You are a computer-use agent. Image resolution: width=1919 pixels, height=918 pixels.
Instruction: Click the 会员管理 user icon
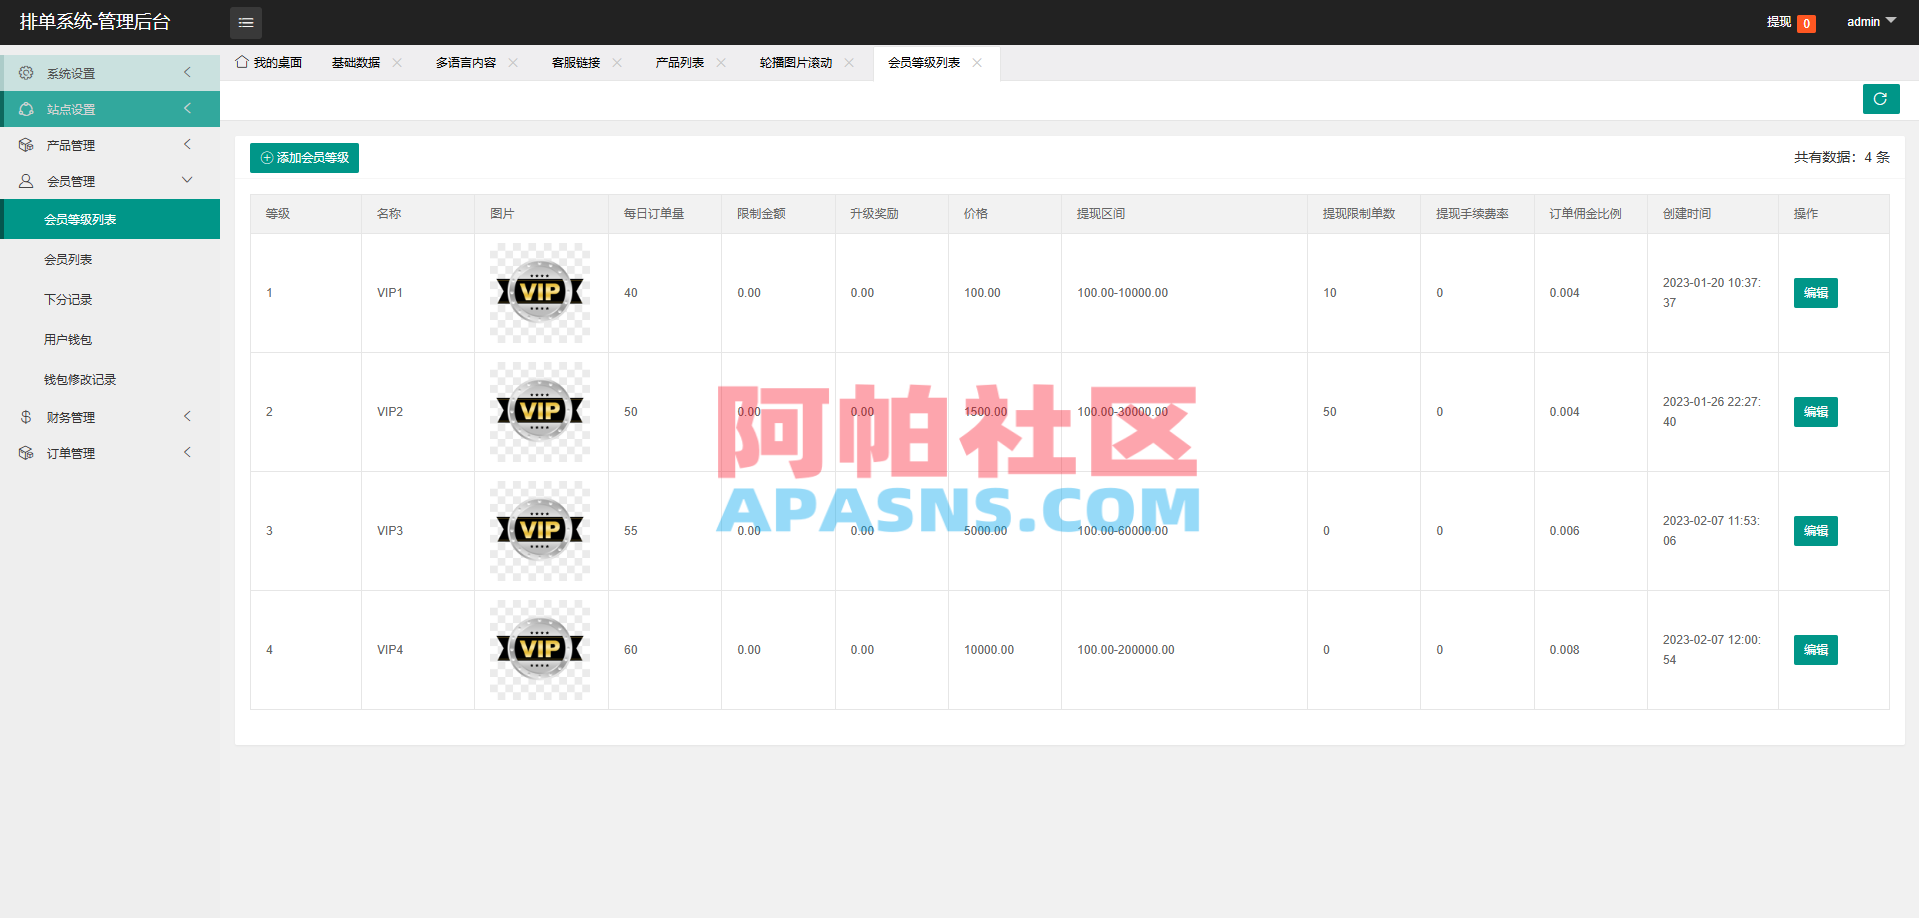tap(26, 180)
